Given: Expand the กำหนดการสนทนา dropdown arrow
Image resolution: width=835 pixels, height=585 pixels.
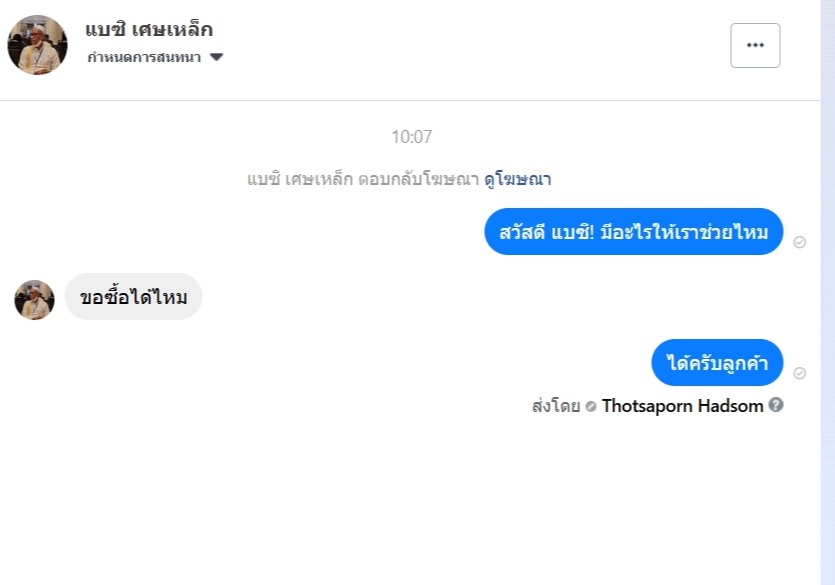Looking at the screenshot, I should [x=216, y=57].
